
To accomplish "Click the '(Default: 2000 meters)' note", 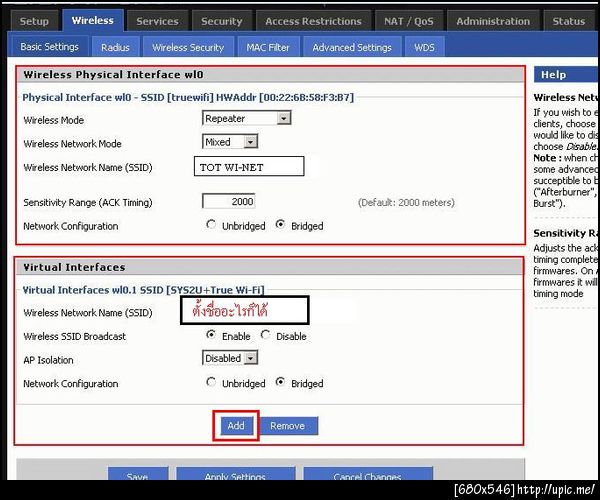I will point(406,202).
